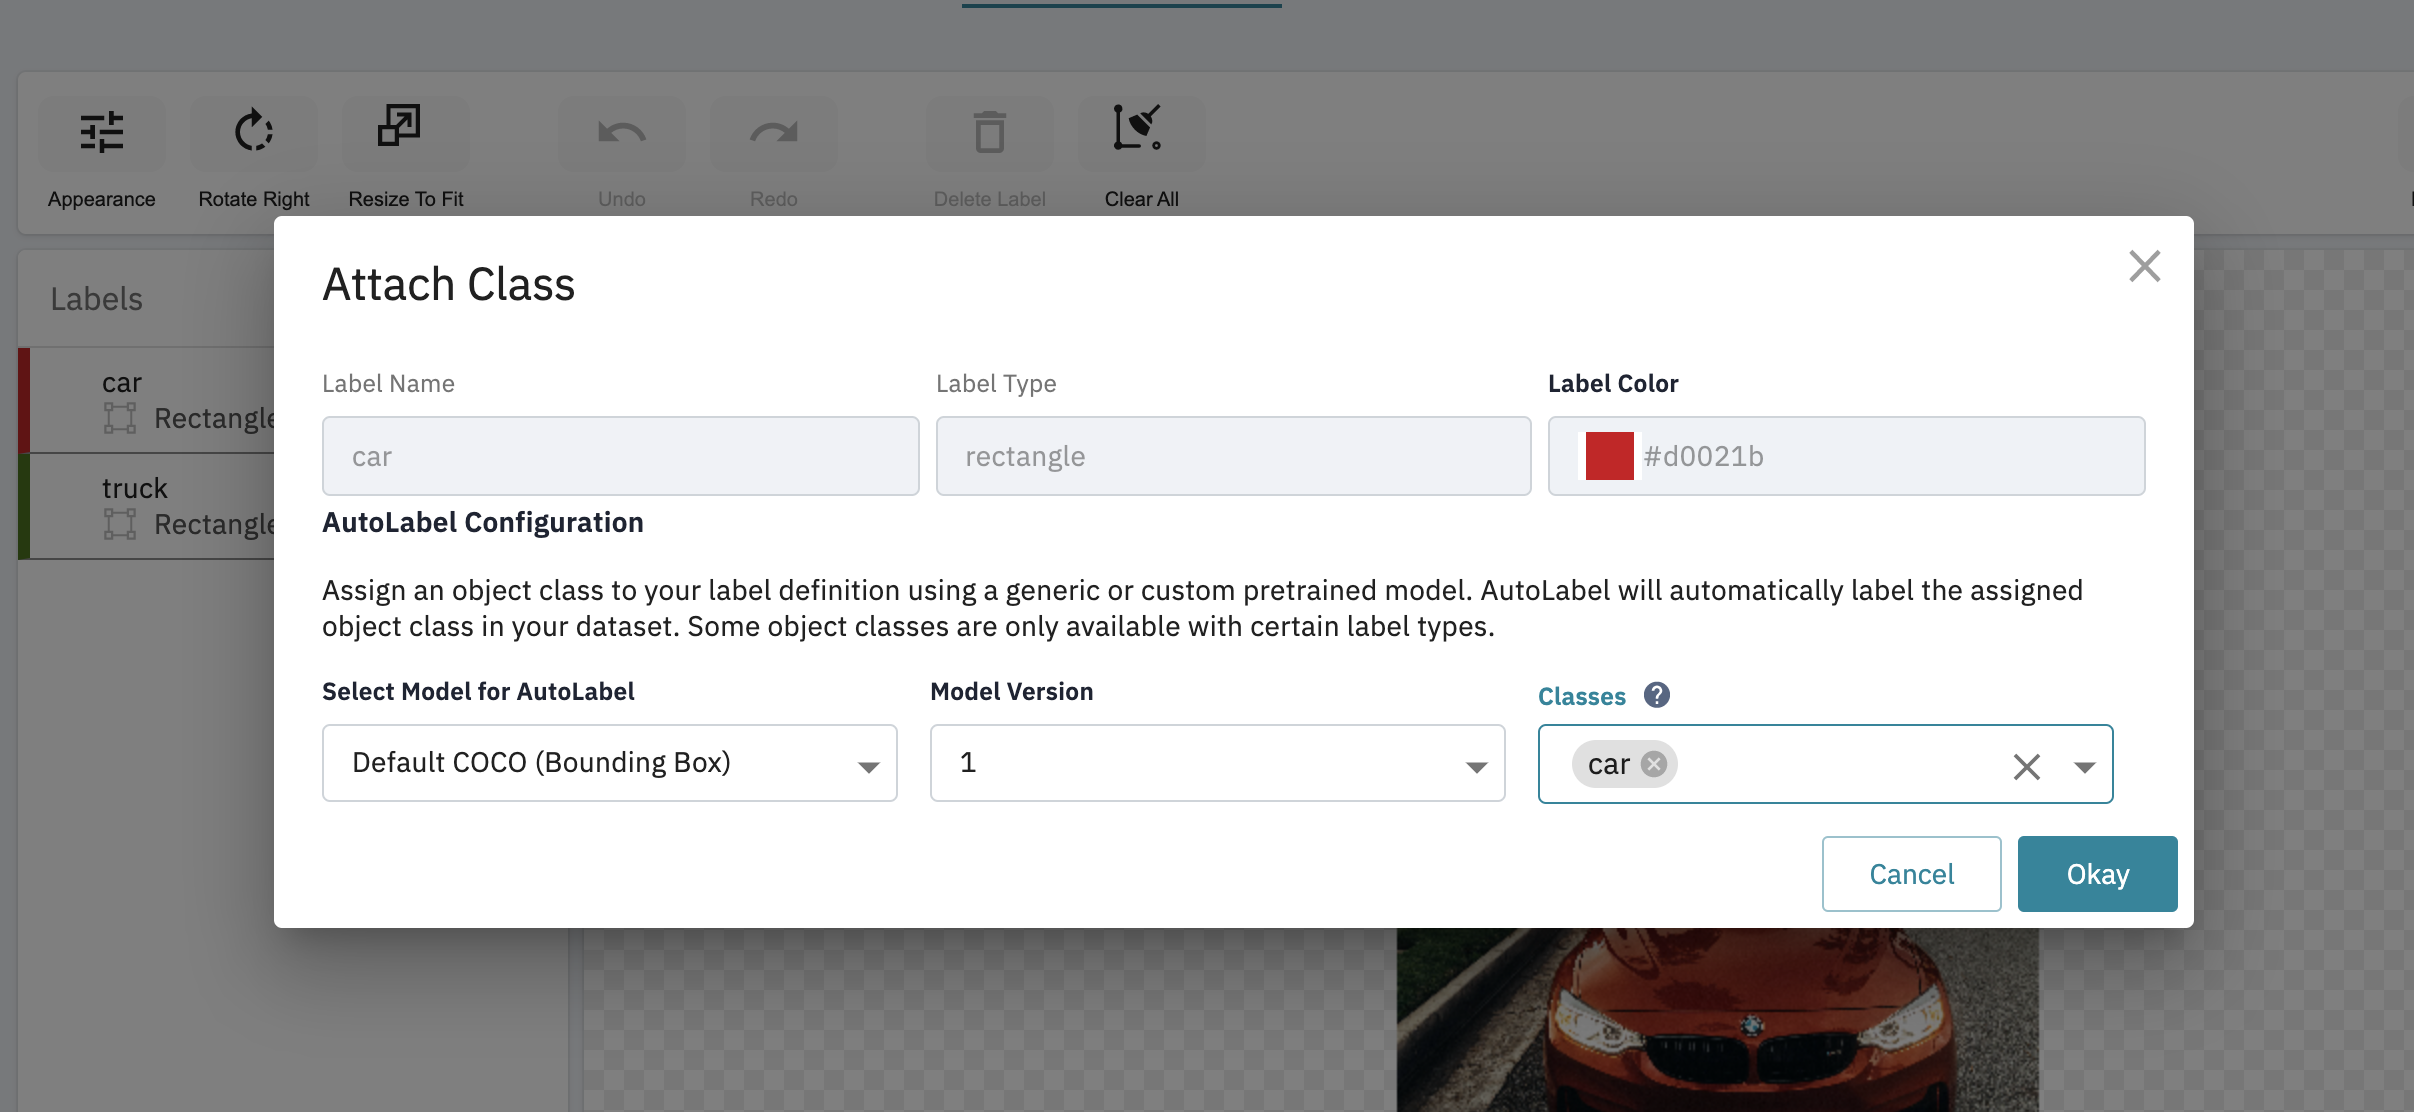Click the Redo arrow icon

click(x=774, y=132)
